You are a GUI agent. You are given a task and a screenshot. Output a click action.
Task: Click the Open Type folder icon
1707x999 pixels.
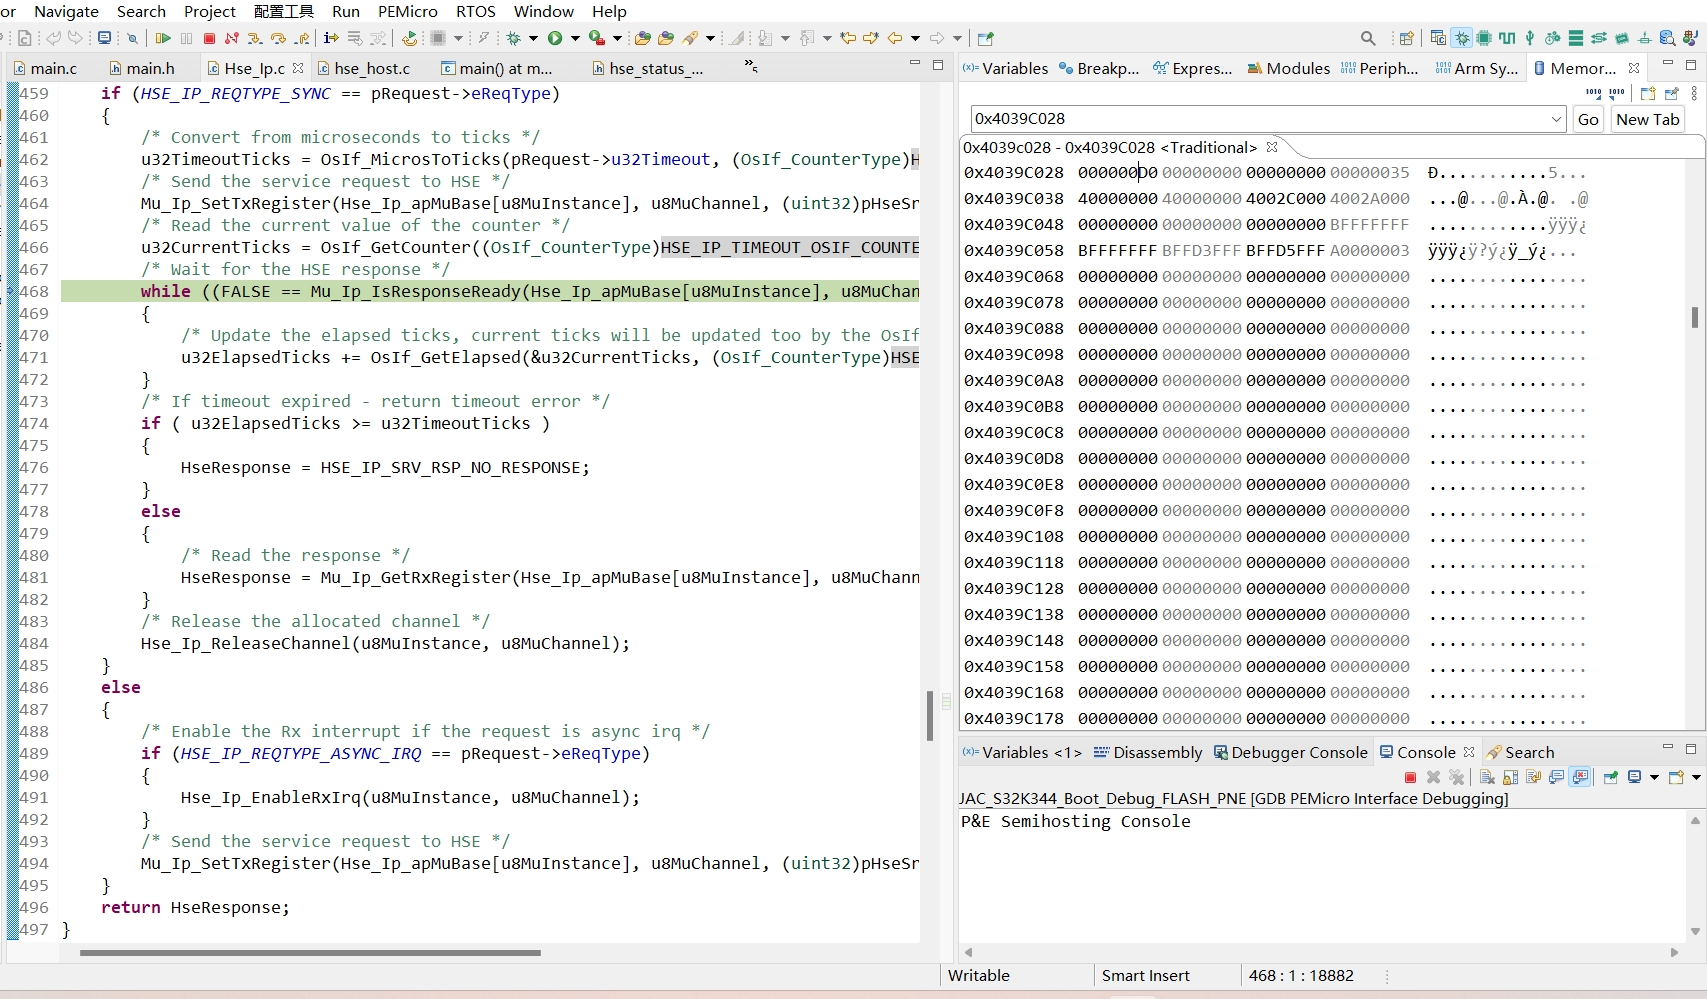pos(643,38)
